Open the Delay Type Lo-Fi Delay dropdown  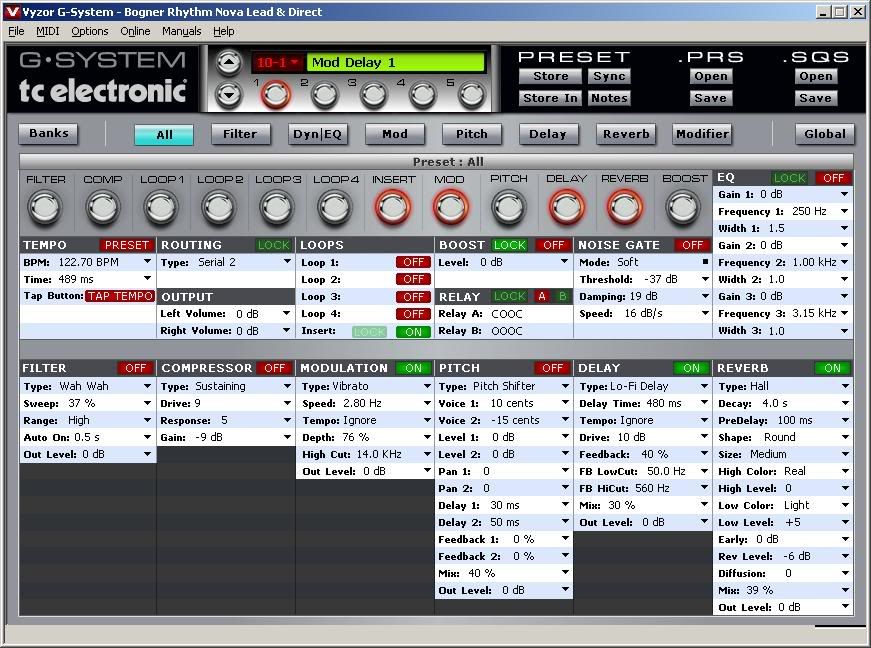coord(704,386)
